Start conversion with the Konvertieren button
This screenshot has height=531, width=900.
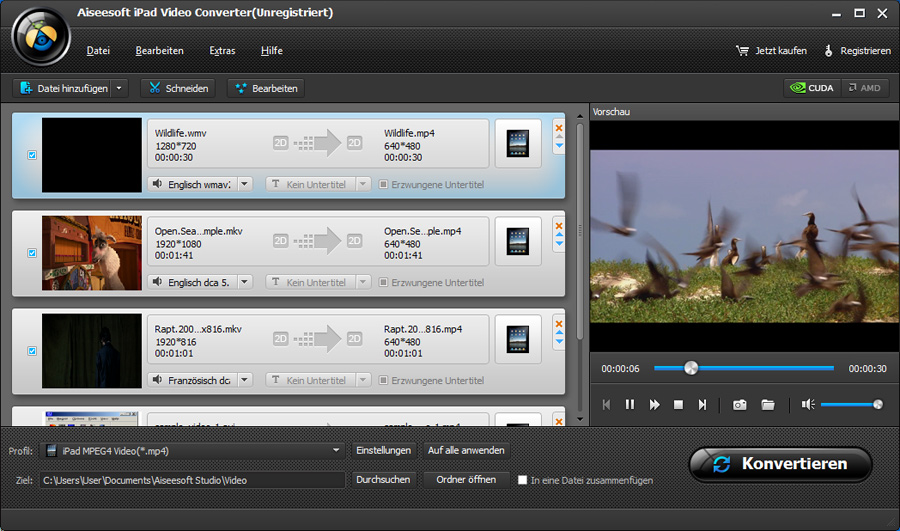click(x=781, y=464)
